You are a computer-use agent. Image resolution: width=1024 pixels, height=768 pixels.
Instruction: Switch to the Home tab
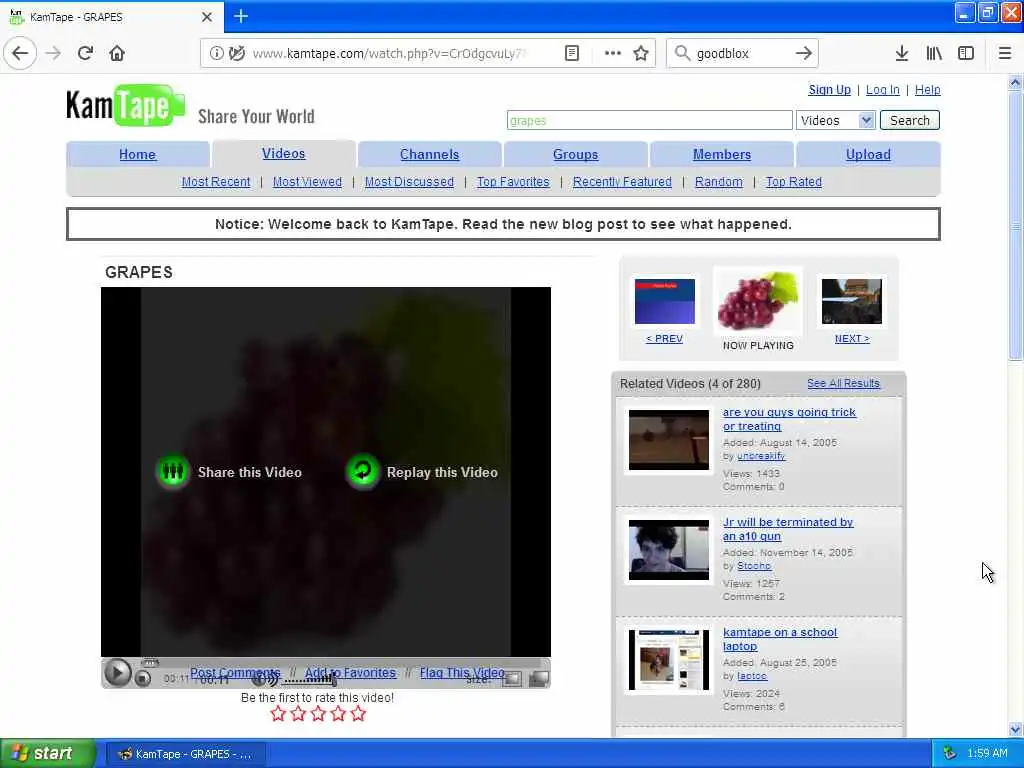[137, 155]
